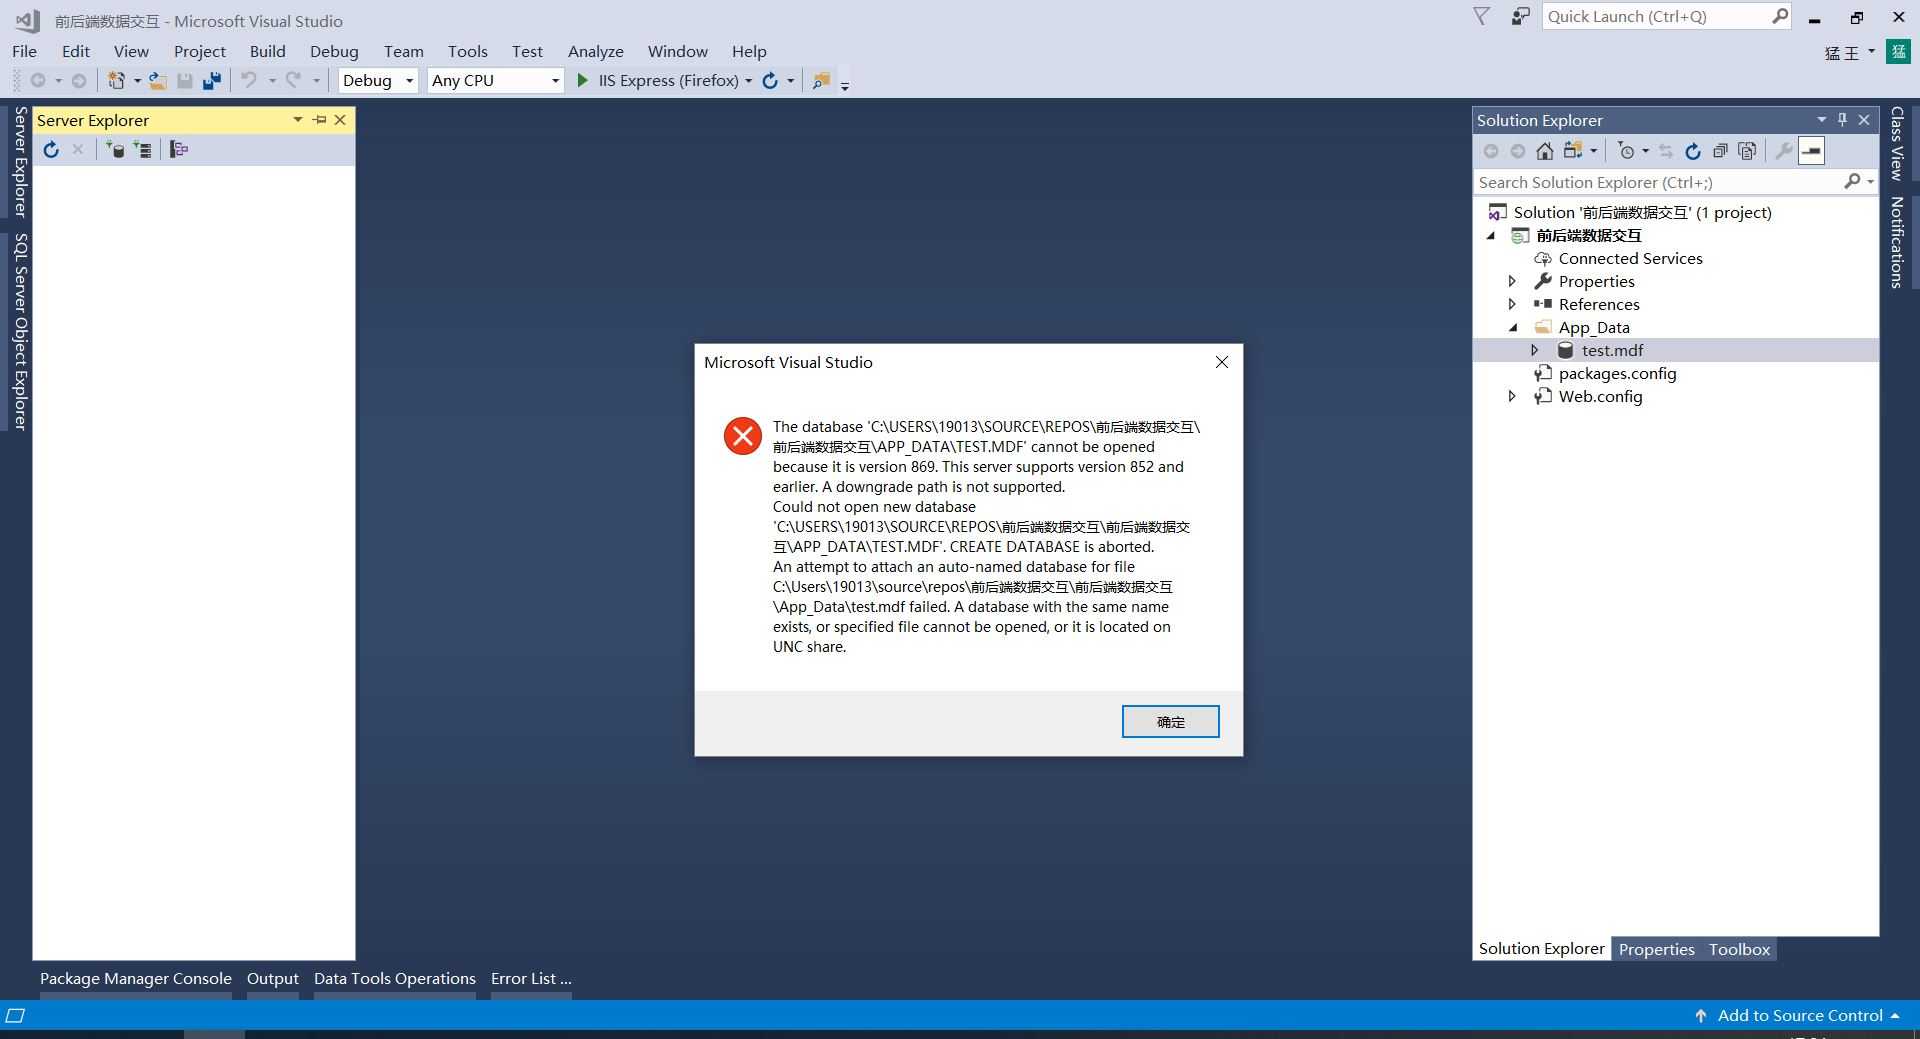Close the error dialog with X
Screen dimensions: 1920x1039
pyautogui.click(x=1222, y=362)
